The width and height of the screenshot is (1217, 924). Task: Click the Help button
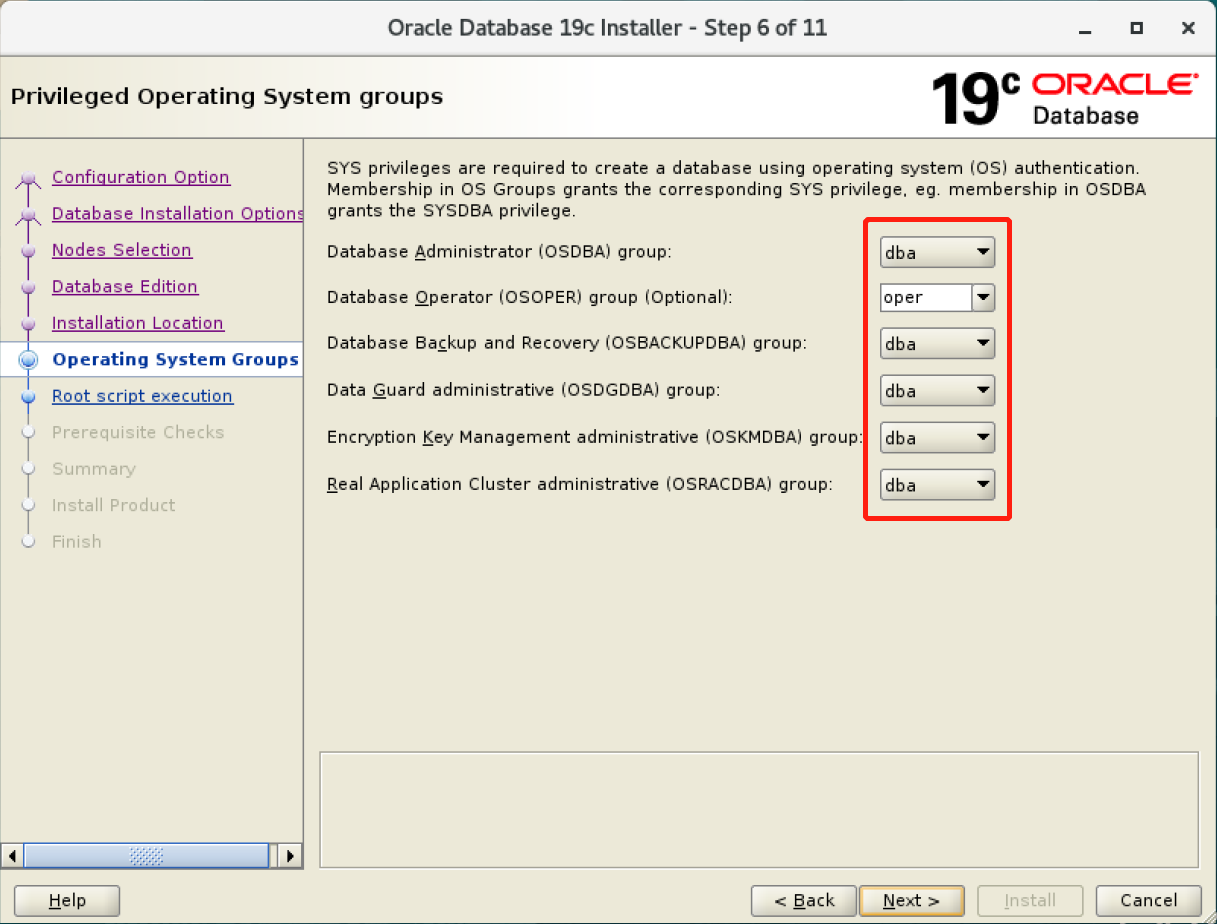coord(67,901)
